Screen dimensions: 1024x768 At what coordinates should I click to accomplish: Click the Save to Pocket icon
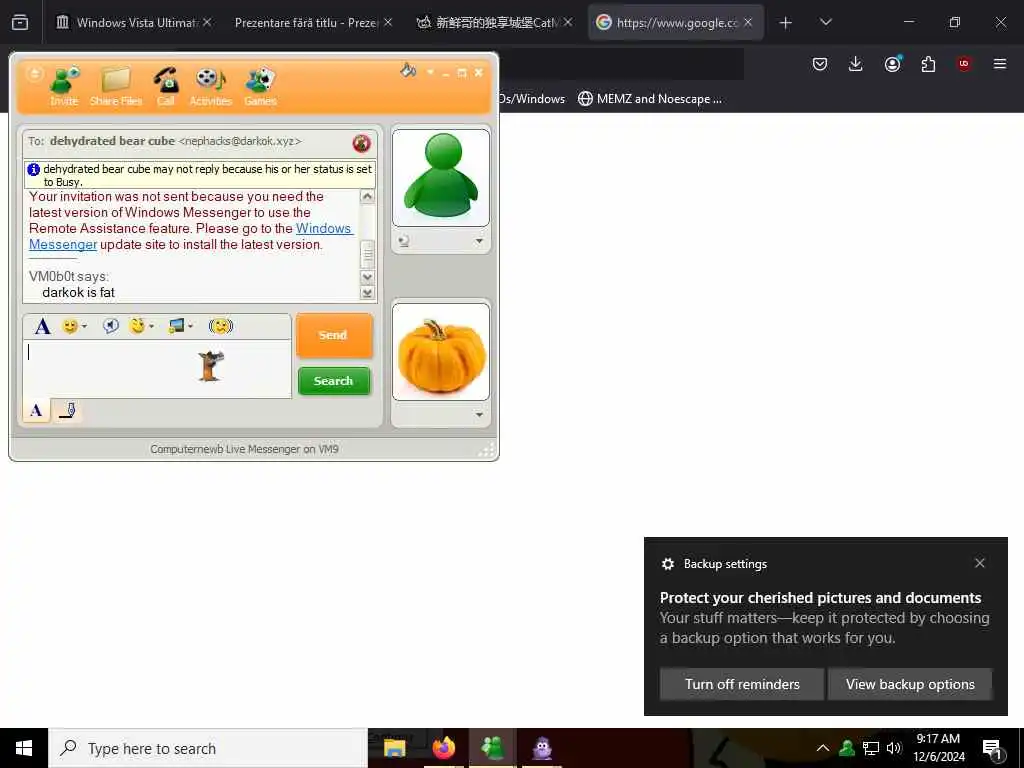tap(820, 64)
